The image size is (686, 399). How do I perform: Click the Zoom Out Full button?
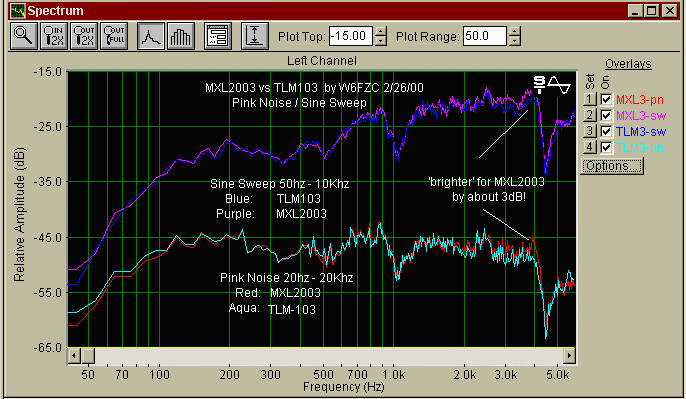(x=114, y=36)
